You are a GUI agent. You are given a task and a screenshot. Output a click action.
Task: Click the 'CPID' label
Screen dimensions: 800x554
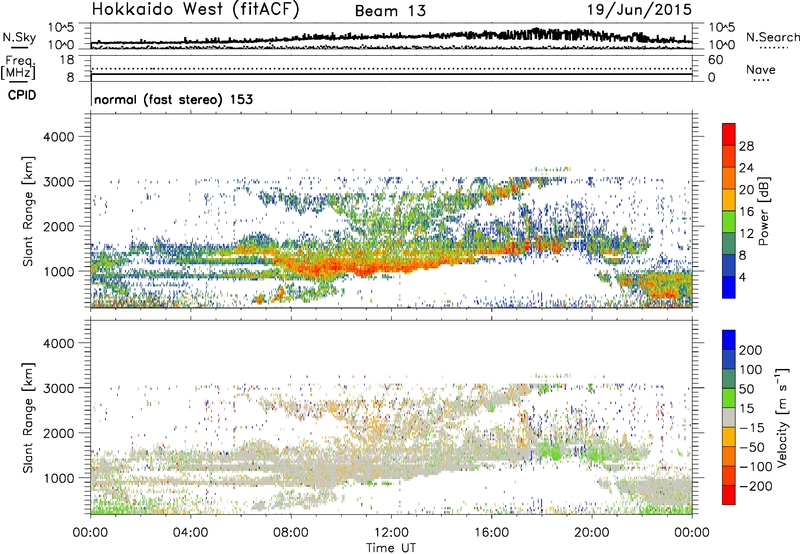tap(22, 95)
